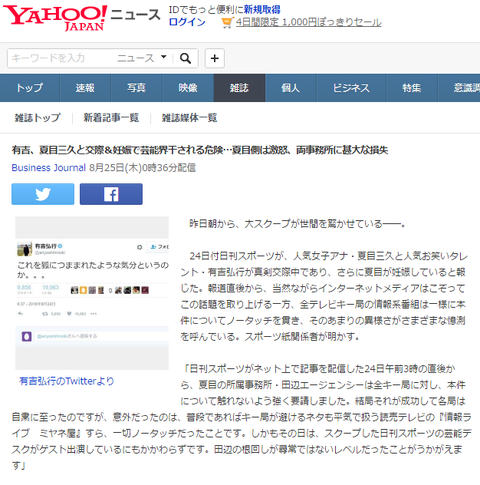Open the ニュース search category dropdown
Viewport: 480px width, 485px height.
(142, 58)
